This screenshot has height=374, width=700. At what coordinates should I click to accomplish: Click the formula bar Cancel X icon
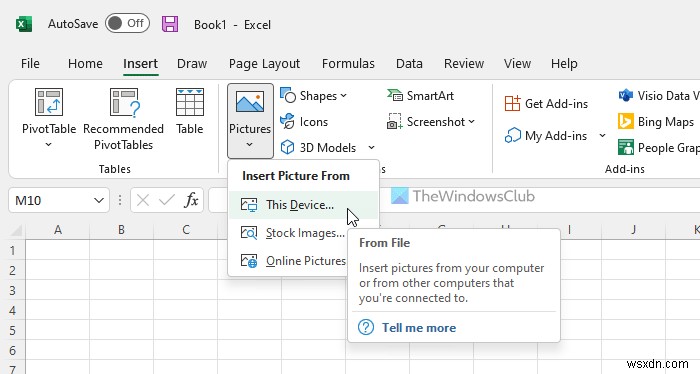coord(143,200)
